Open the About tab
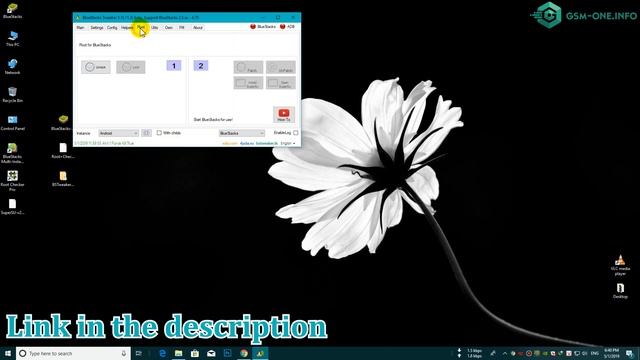Screen dimensions: 640x360 pyautogui.click(x=198, y=27)
